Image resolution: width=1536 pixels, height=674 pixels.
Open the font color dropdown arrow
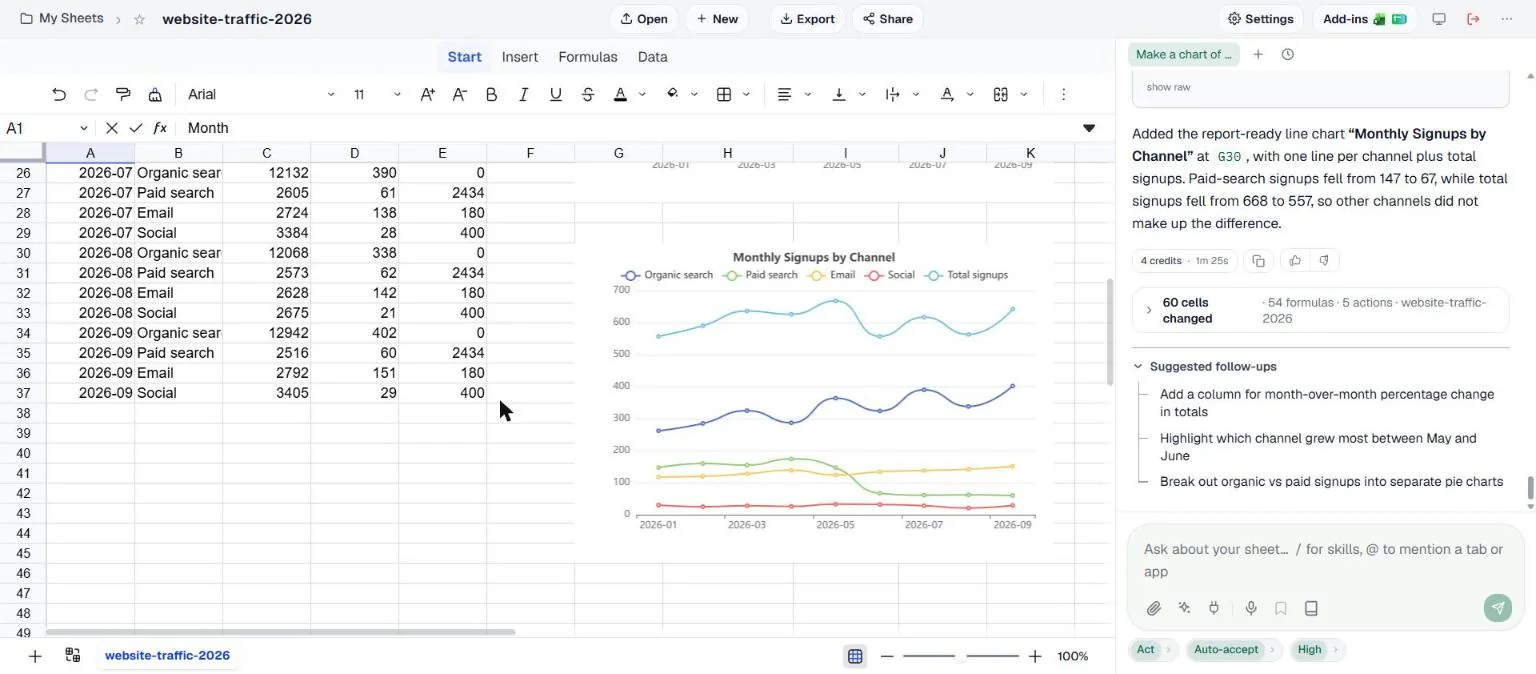[x=642, y=95]
